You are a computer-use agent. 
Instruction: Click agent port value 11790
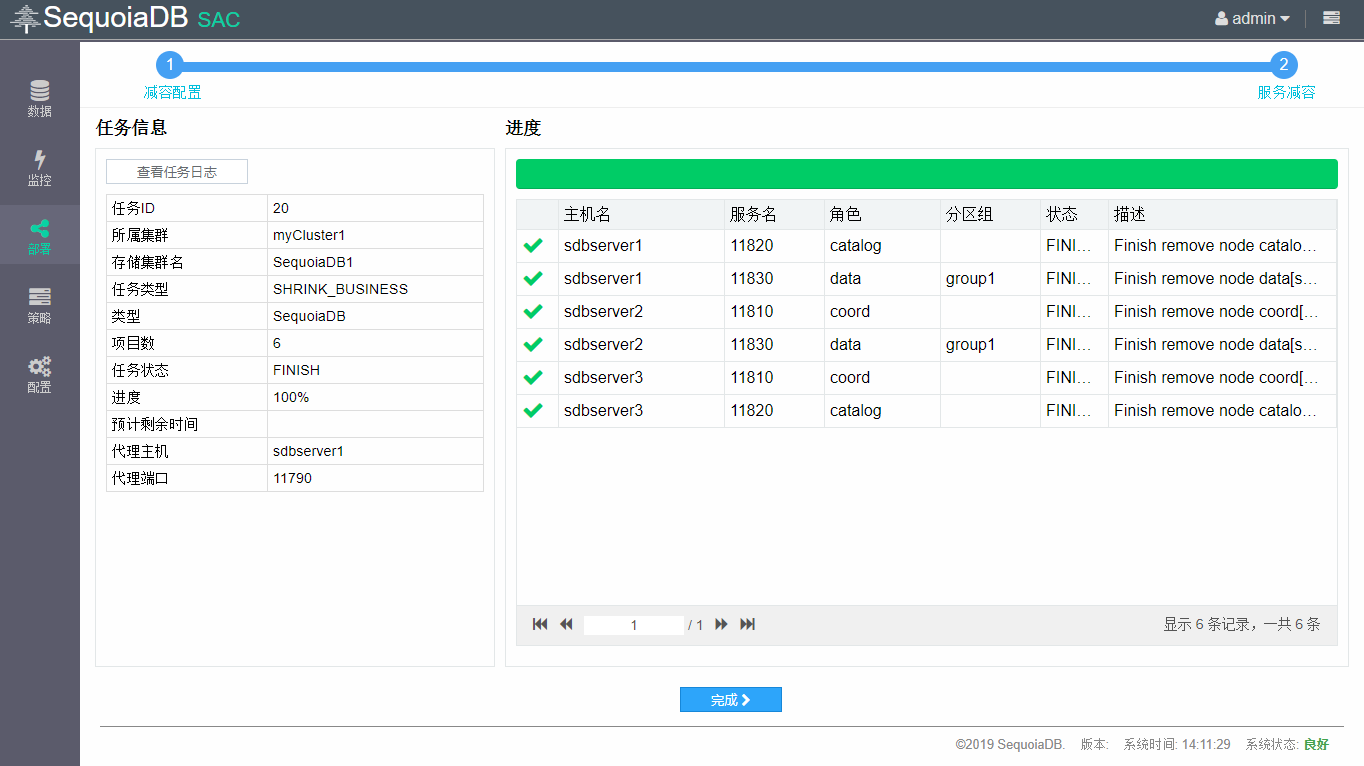pyautogui.click(x=292, y=478)
